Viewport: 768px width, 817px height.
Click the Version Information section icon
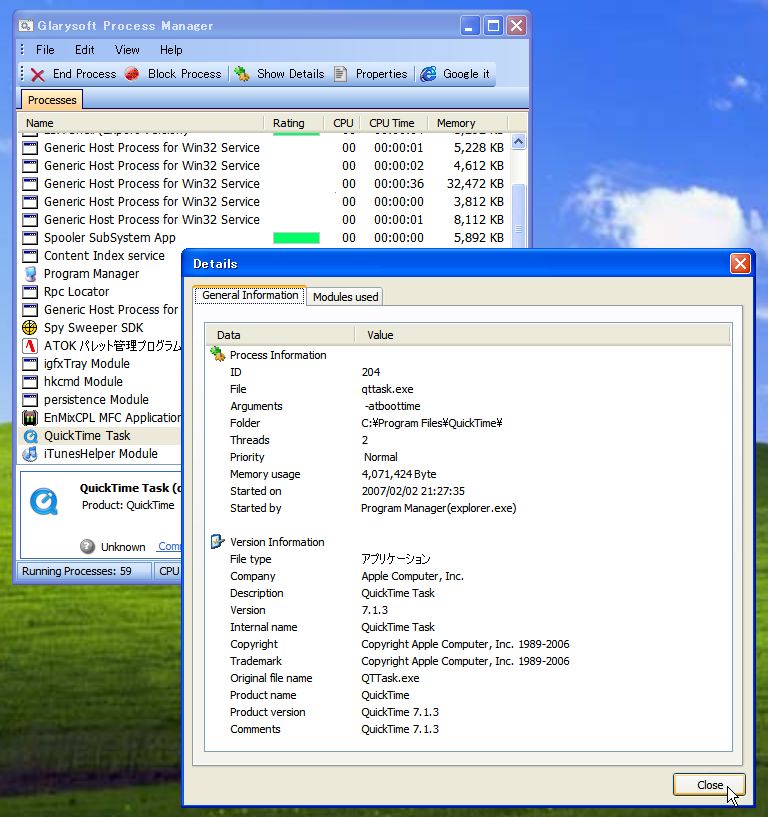[217, 541]
